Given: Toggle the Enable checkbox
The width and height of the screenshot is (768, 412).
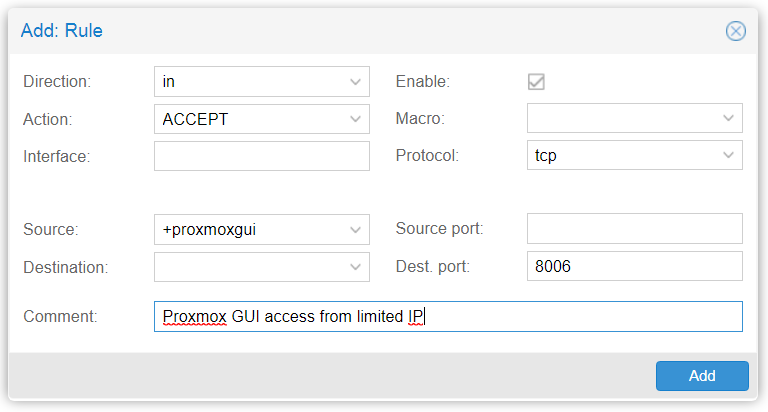Looking at the screenshot, I should [536, 81].
